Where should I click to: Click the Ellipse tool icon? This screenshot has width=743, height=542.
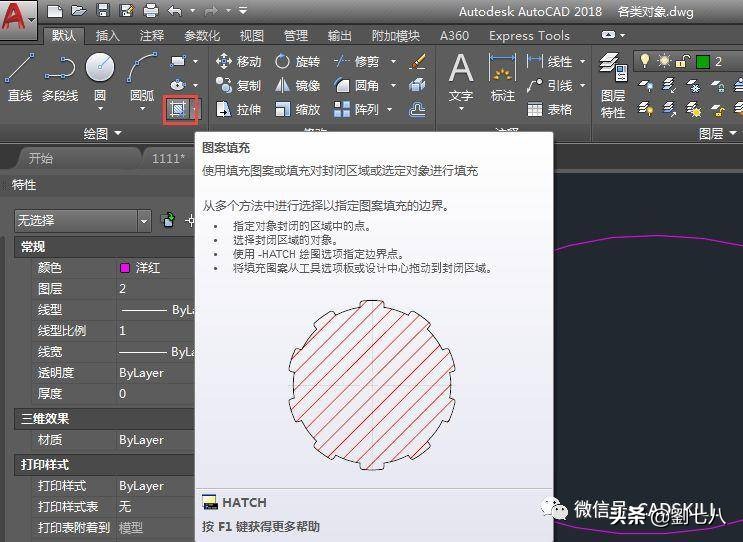click(178, 85)
